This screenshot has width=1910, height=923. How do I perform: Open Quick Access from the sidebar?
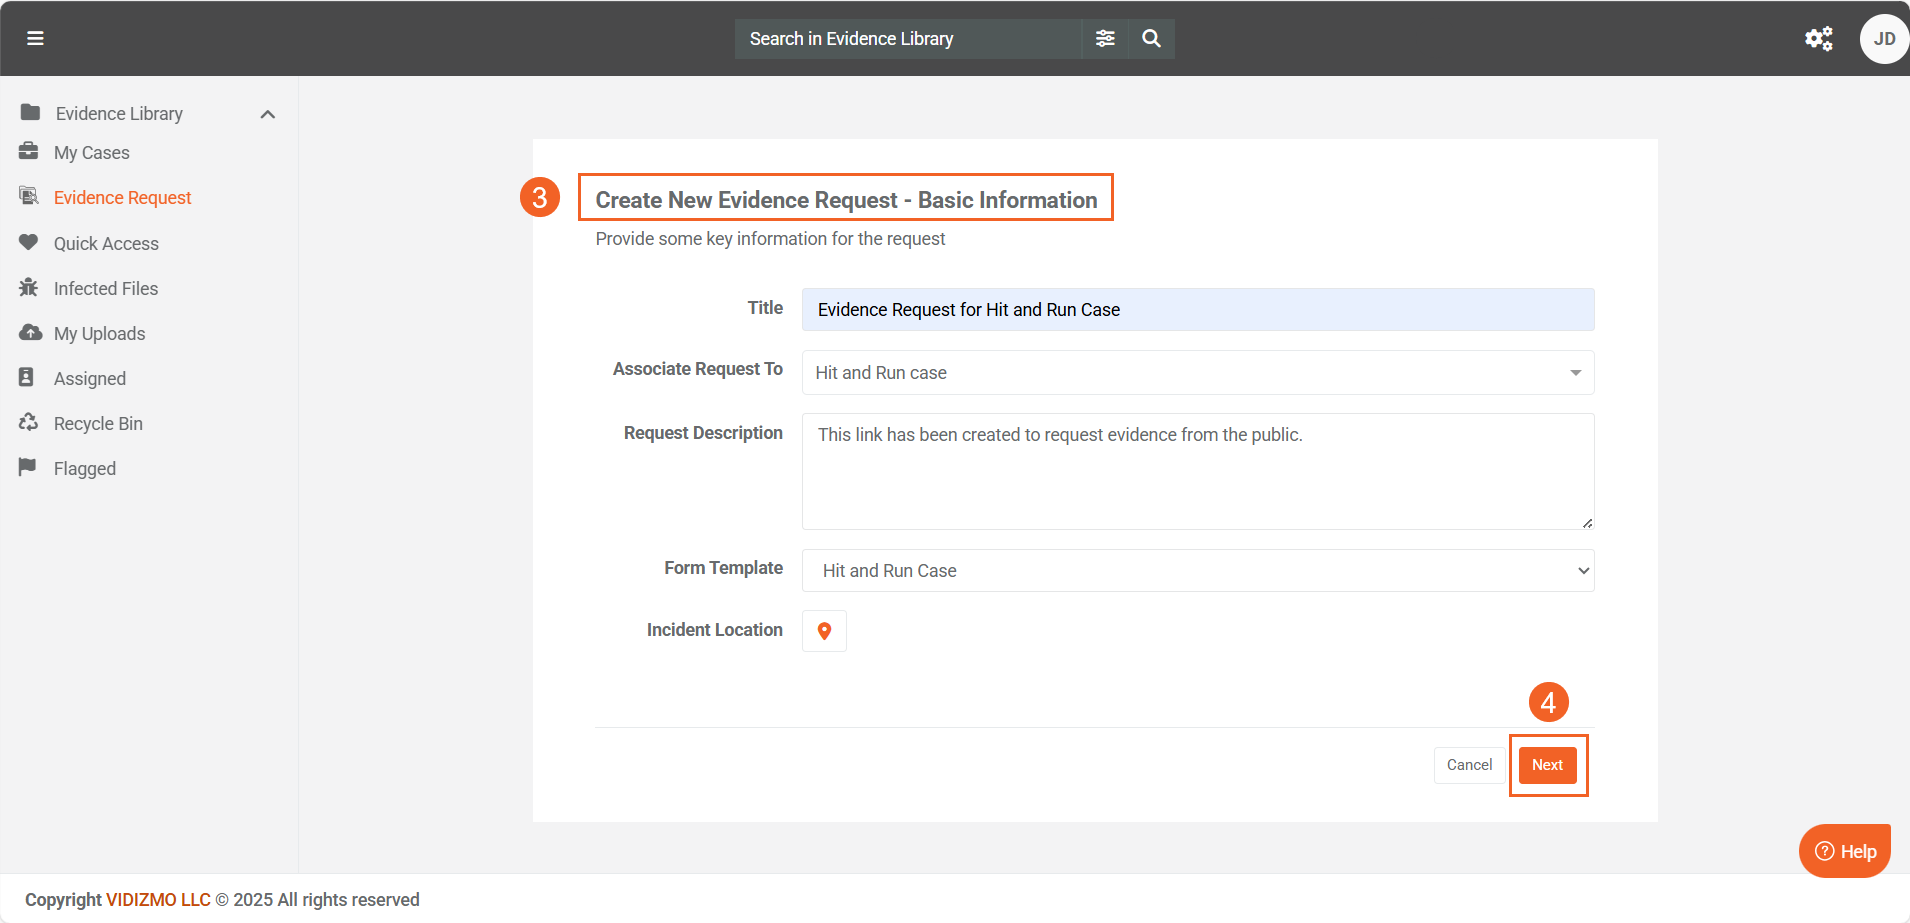pos(106,244)
